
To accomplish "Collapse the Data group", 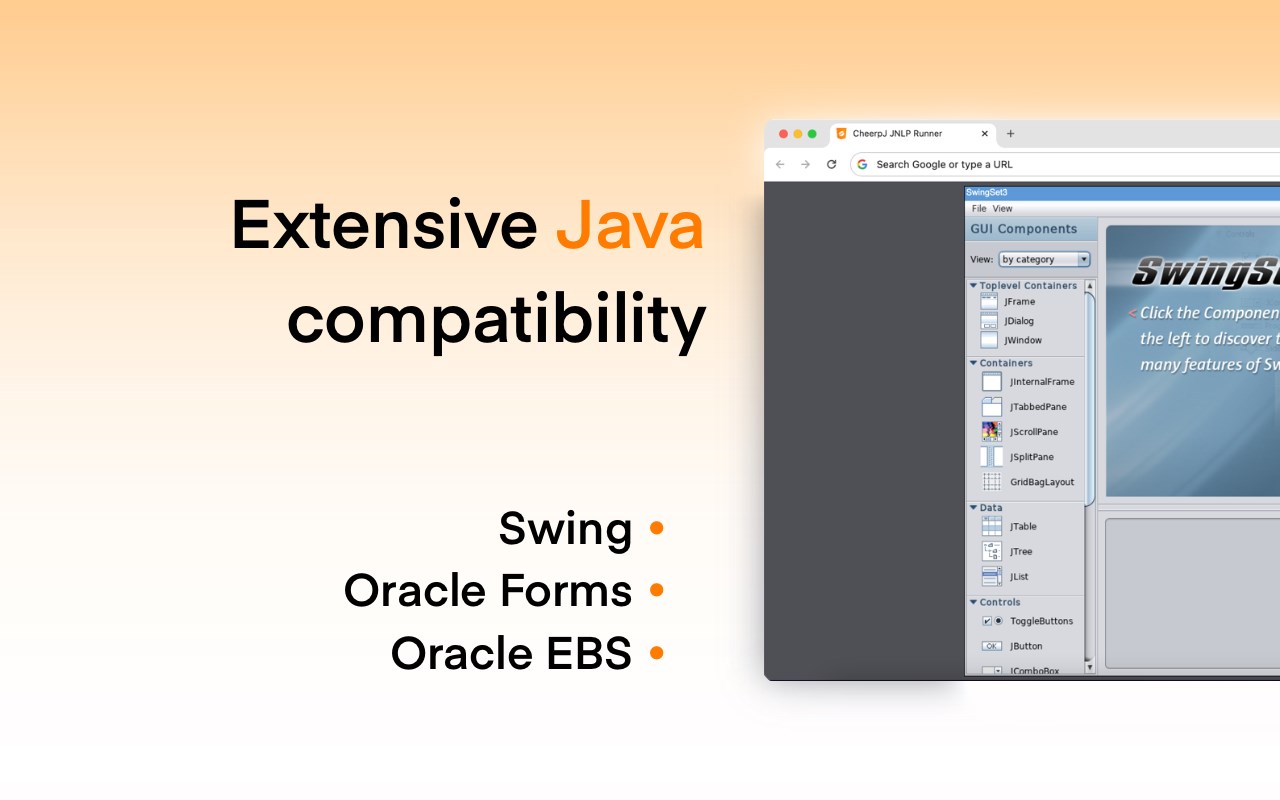I will (x=973, y=508).
